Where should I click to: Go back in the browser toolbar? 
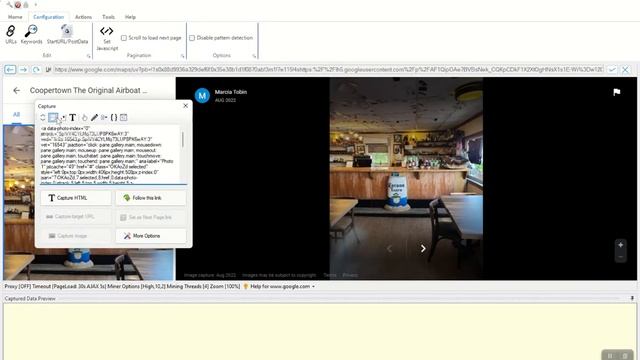(x=10, y=70)
